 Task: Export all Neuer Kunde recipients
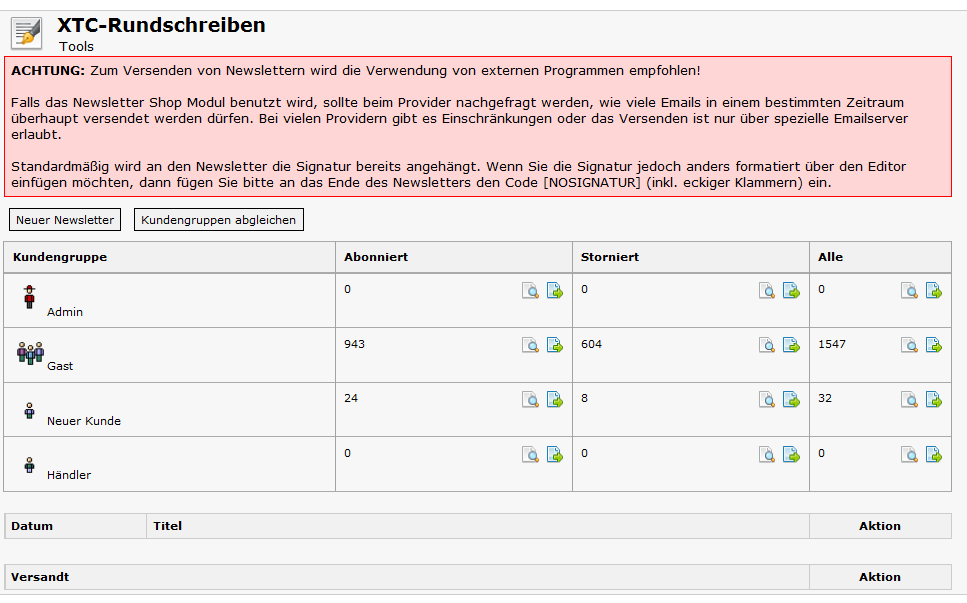click(x=934, y=399)
